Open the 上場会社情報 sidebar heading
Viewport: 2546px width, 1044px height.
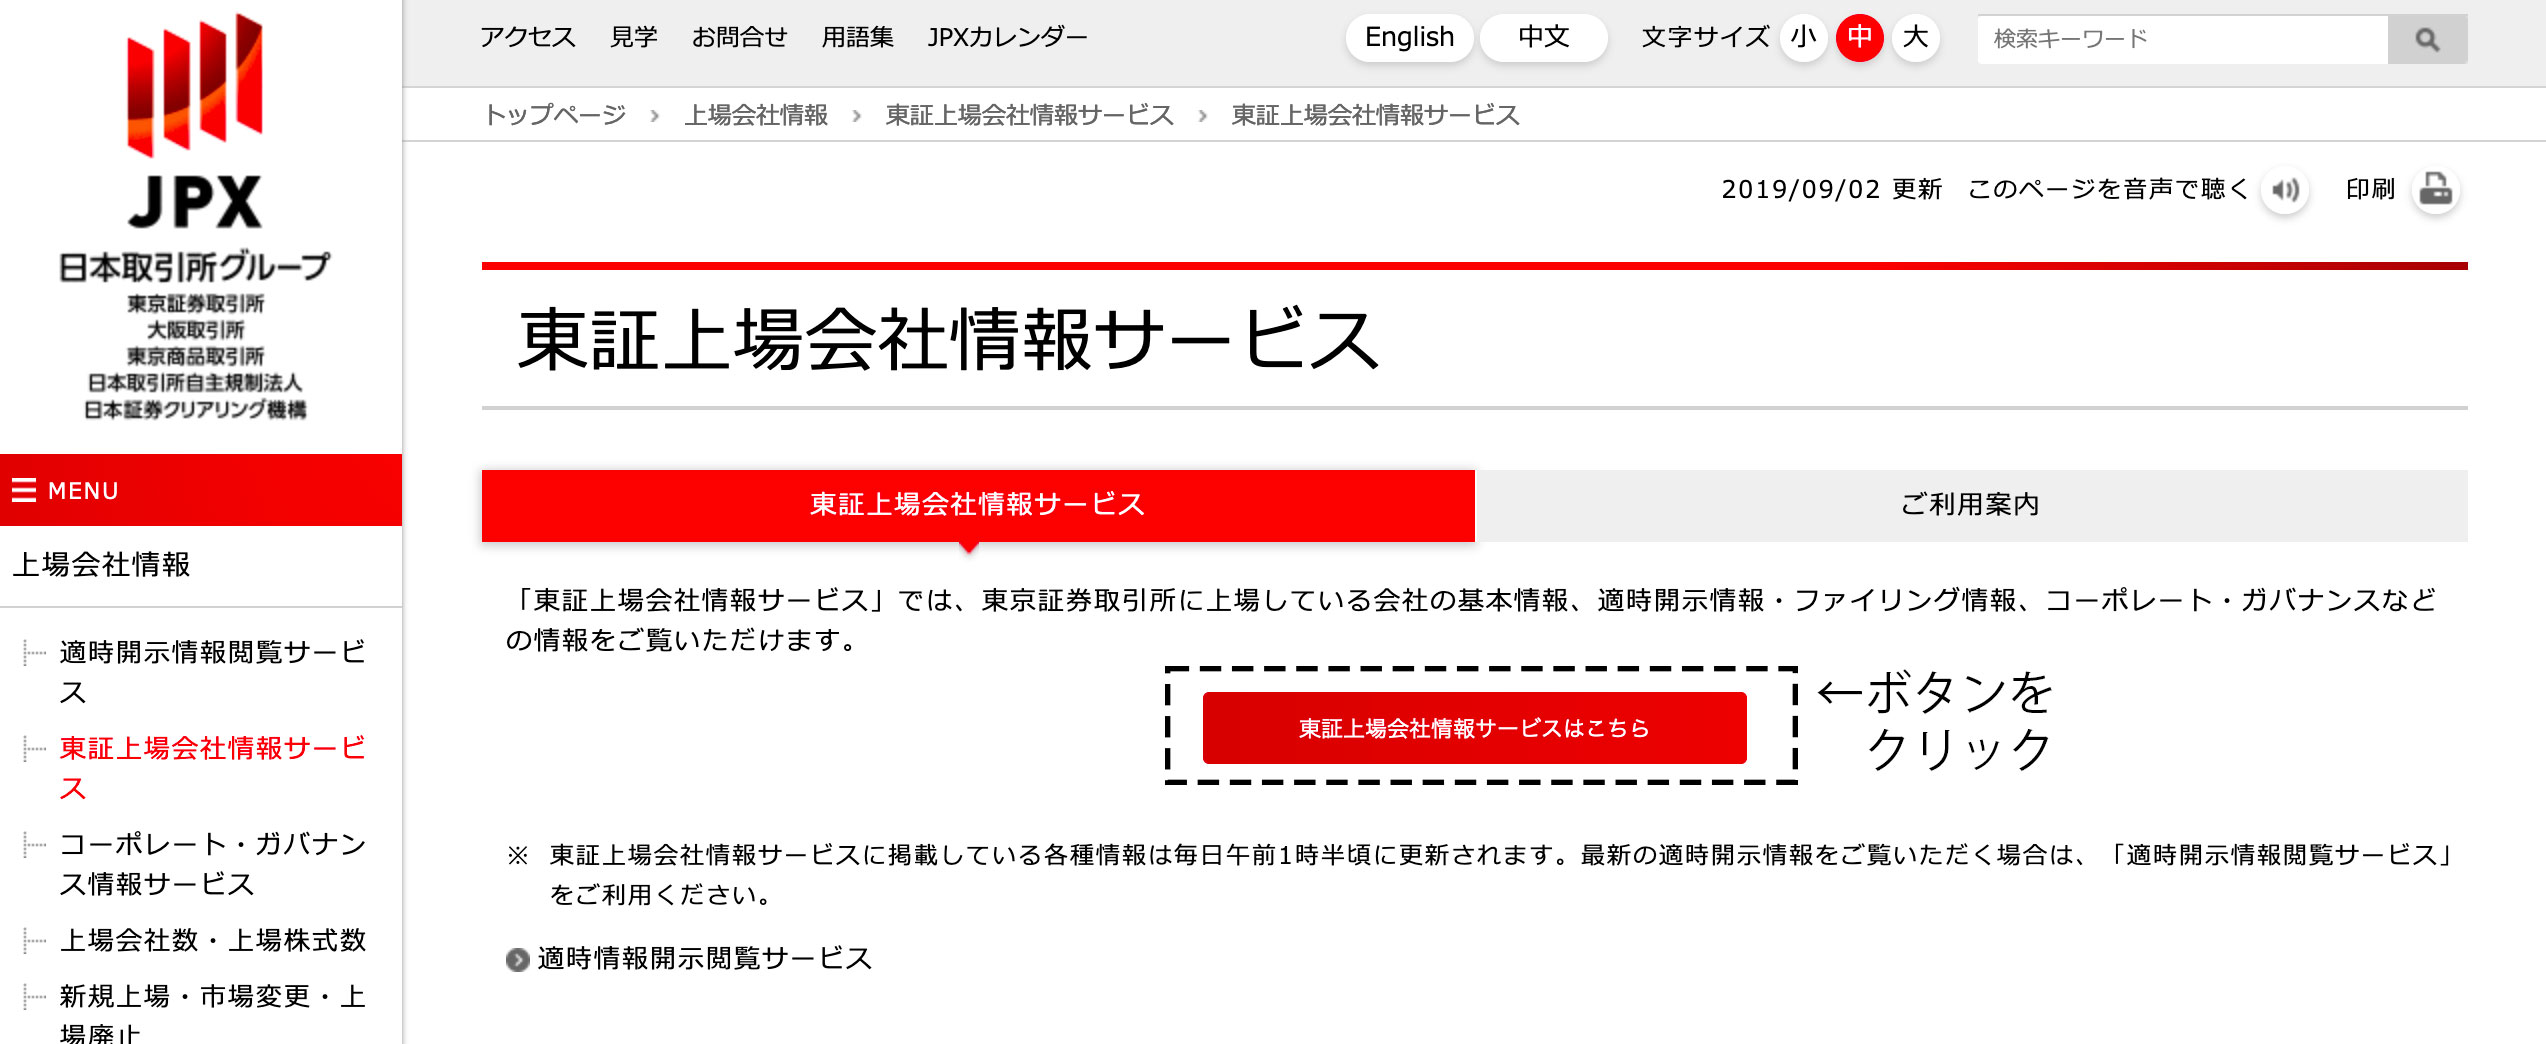pos(101,565)
